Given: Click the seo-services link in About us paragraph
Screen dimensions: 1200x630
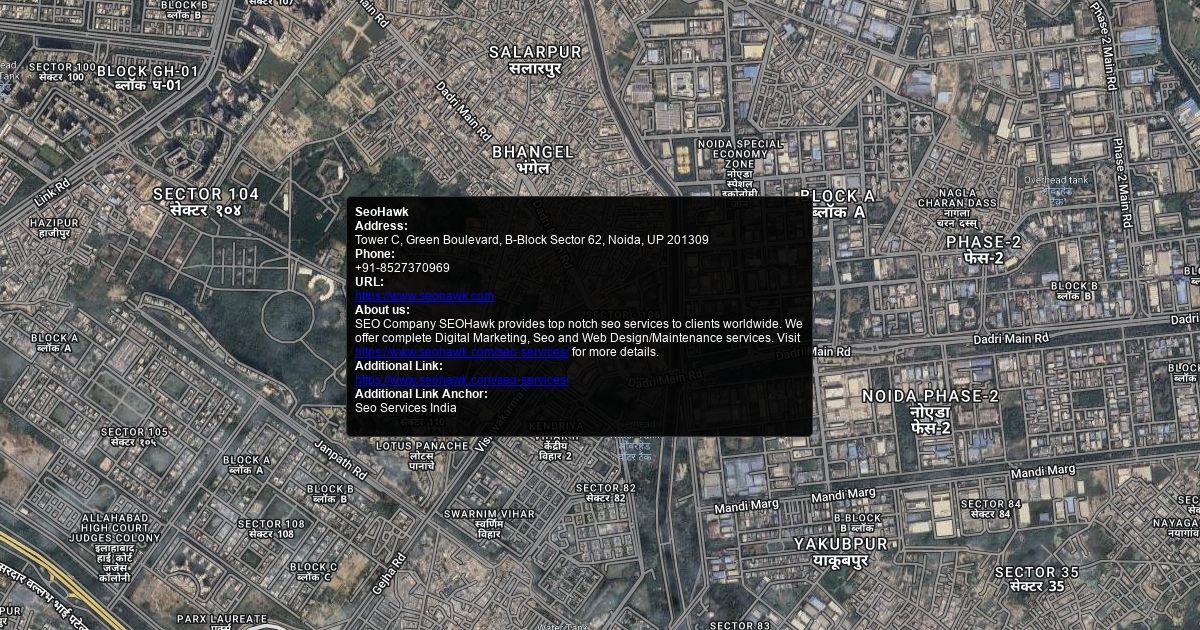Looking at the screenshot, I should pos(461,352).
